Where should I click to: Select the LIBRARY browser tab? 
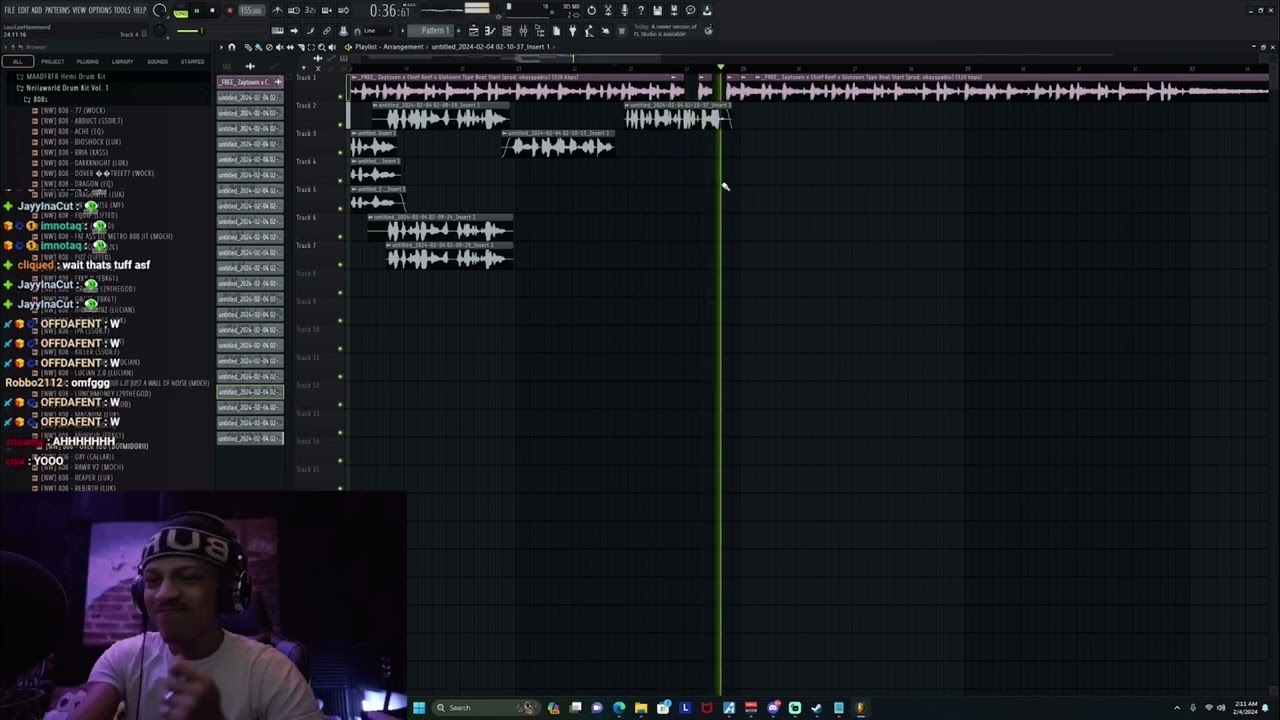click(122, 62)
